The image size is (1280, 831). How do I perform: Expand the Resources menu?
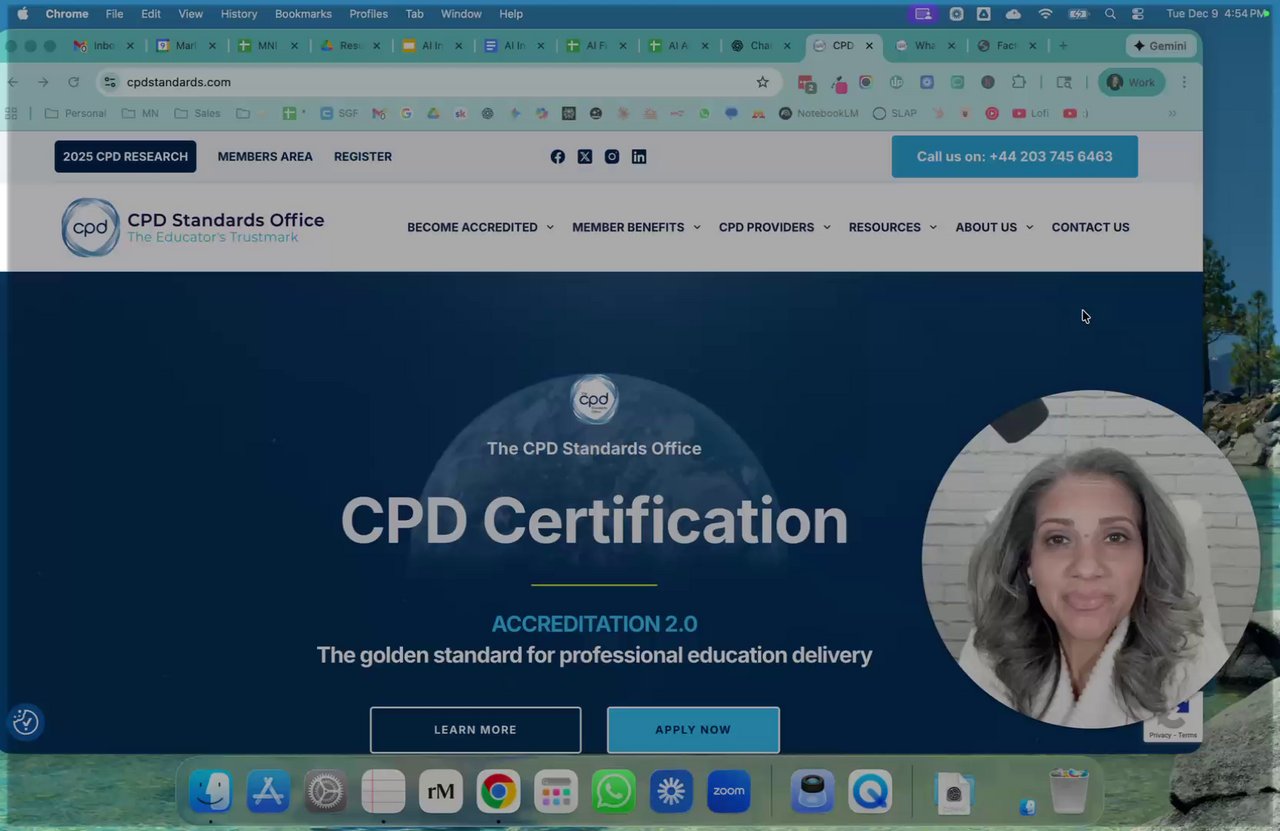point(893,227)
